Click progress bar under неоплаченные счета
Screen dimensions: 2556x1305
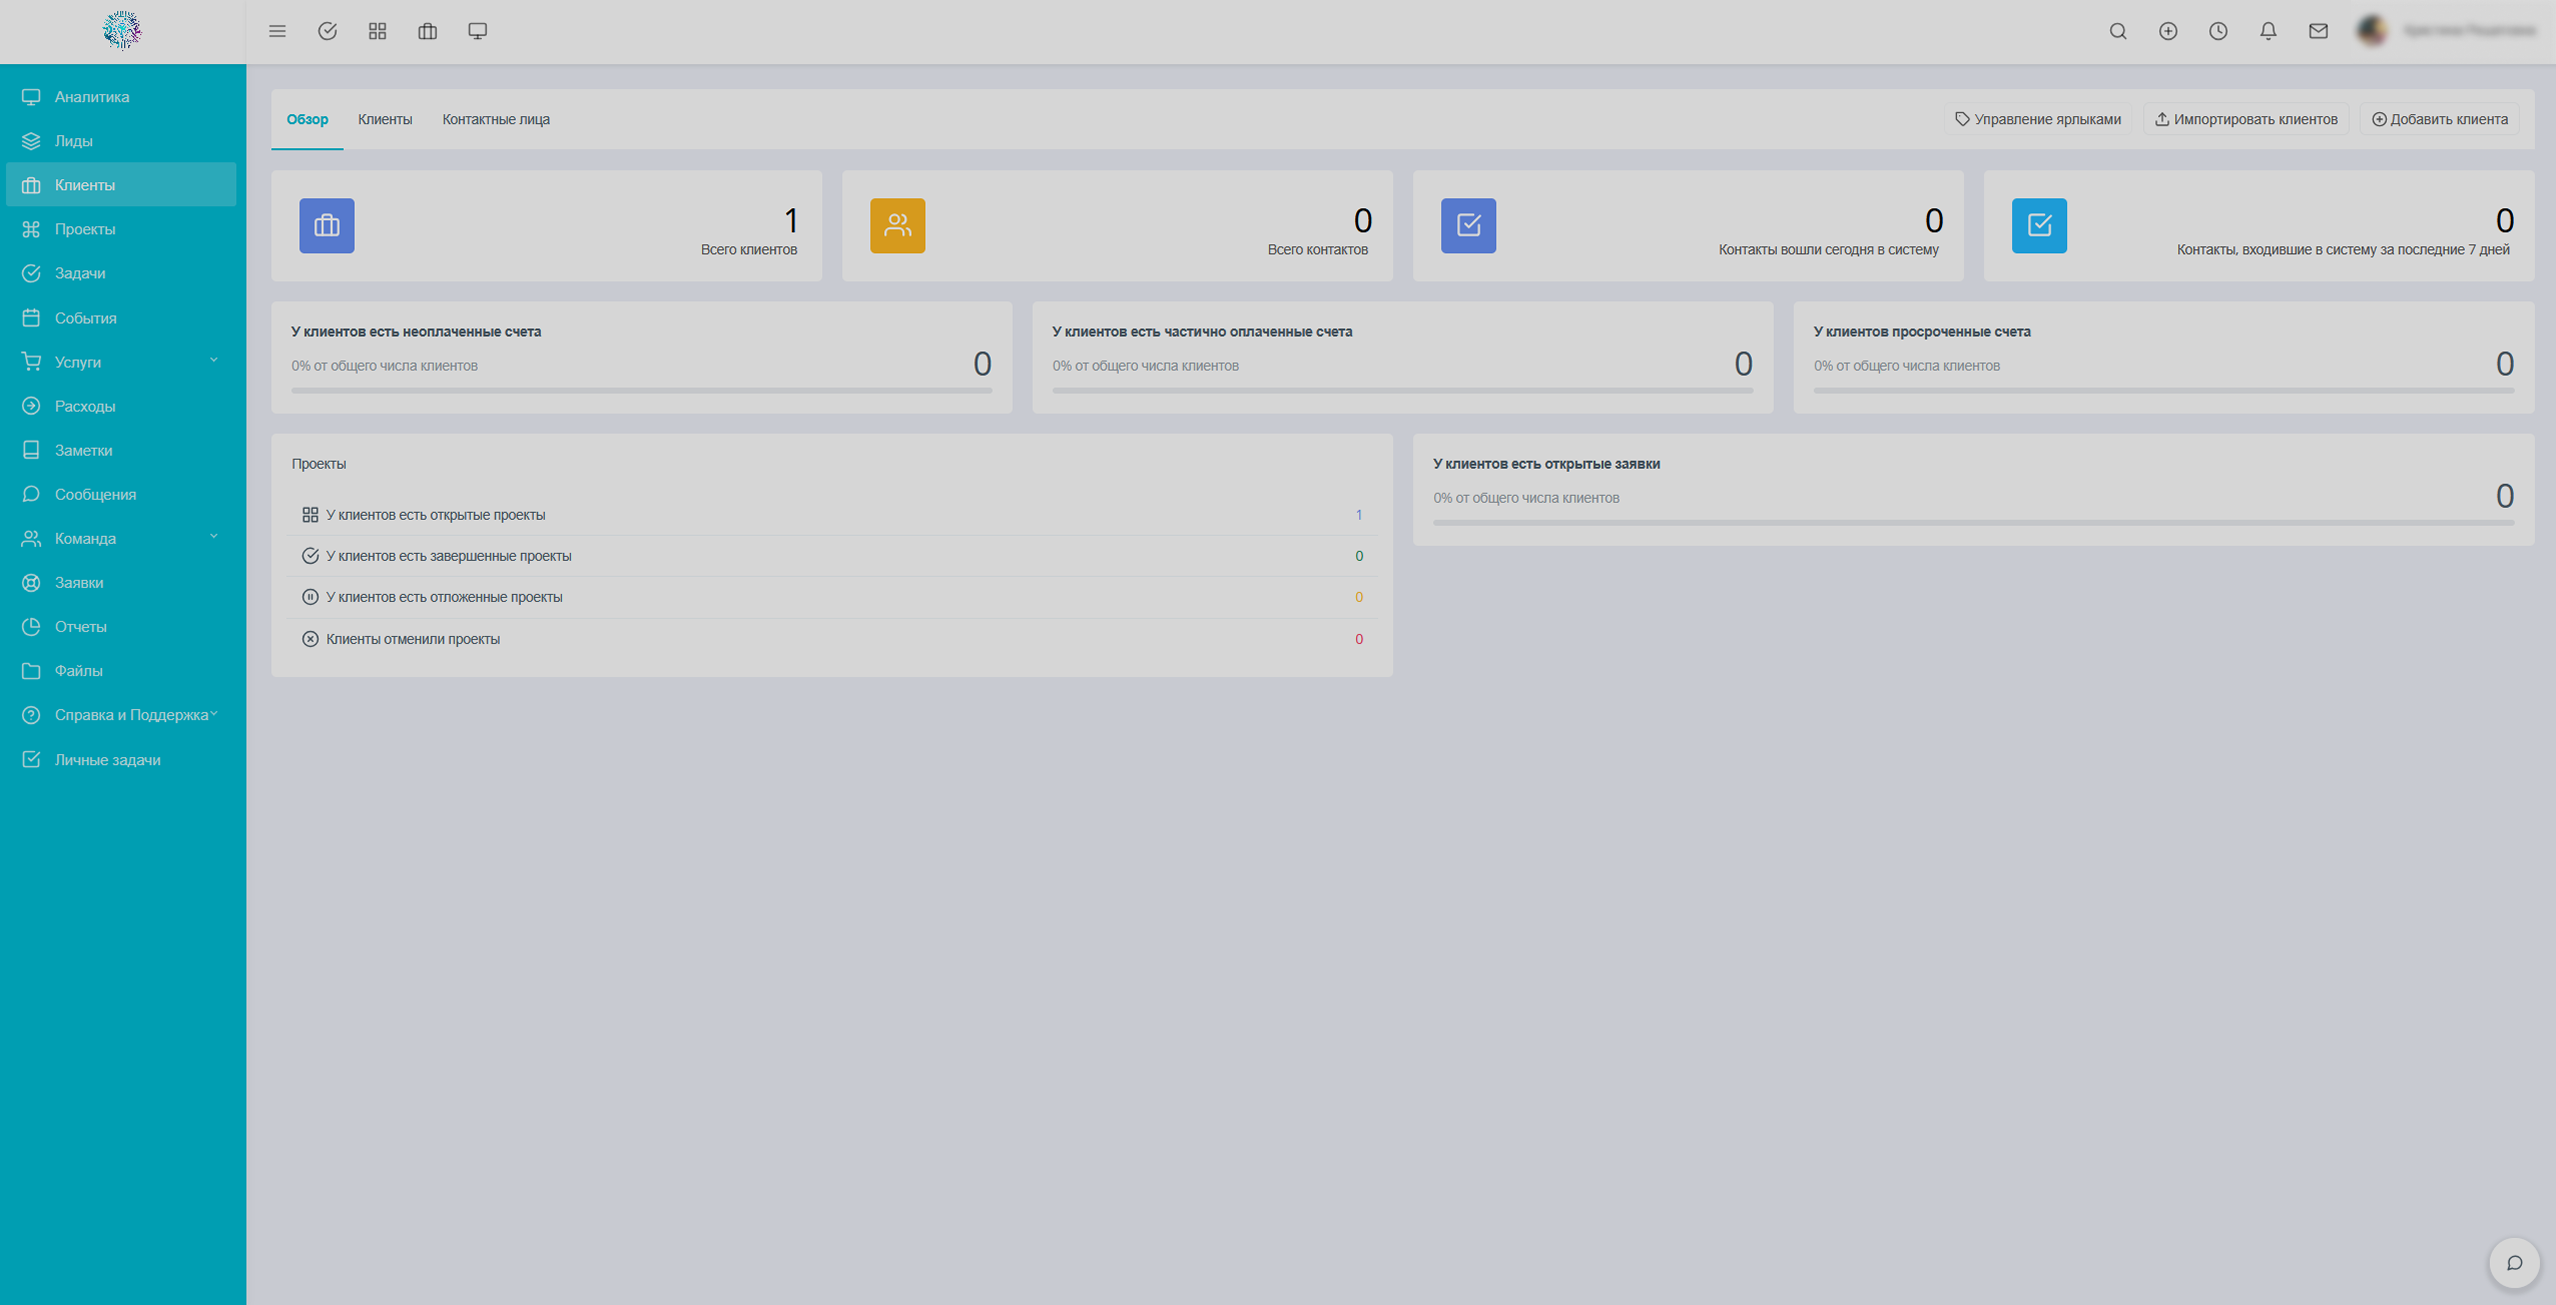[x=641, y=391]
